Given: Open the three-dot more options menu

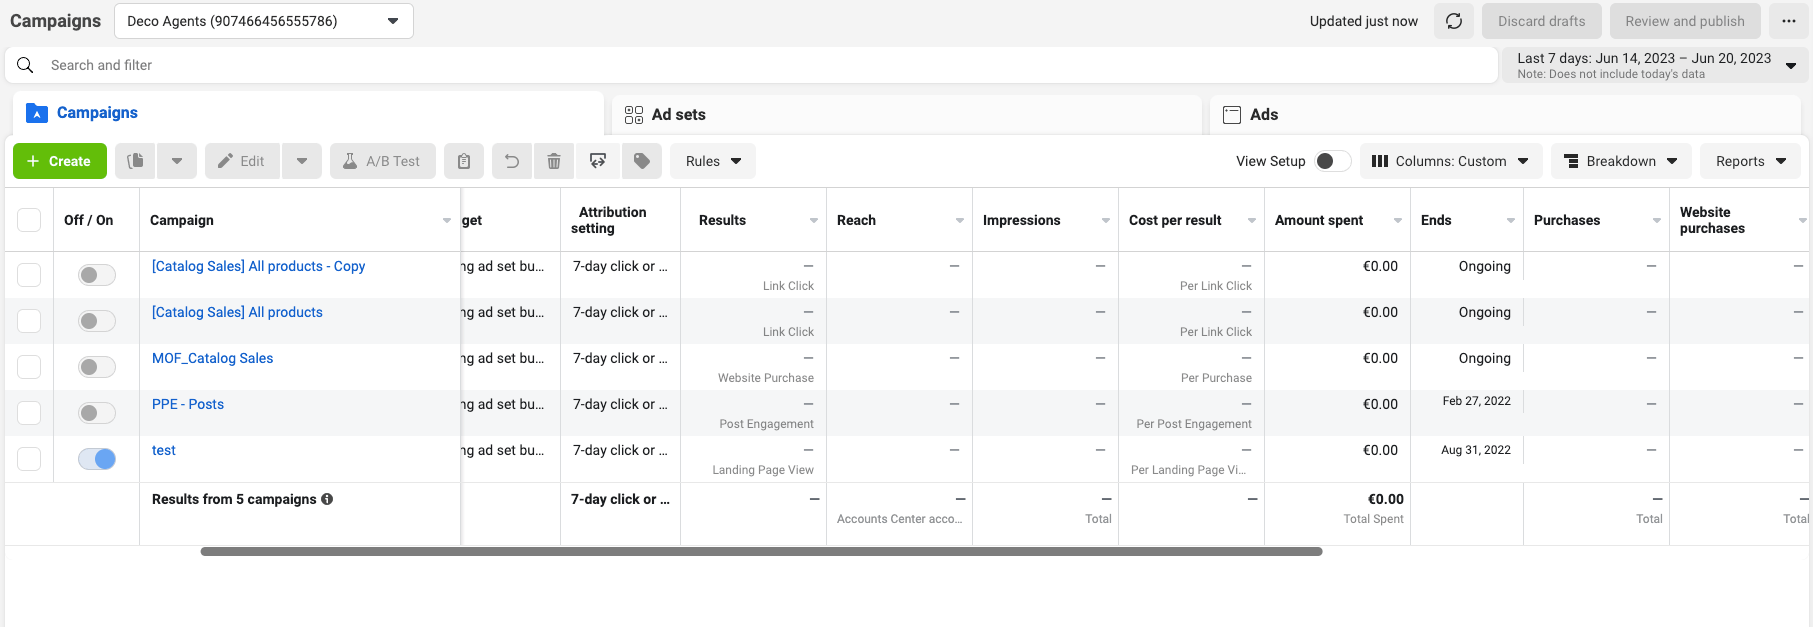Looking at the screenshot, I should (x=1789, y=21).
